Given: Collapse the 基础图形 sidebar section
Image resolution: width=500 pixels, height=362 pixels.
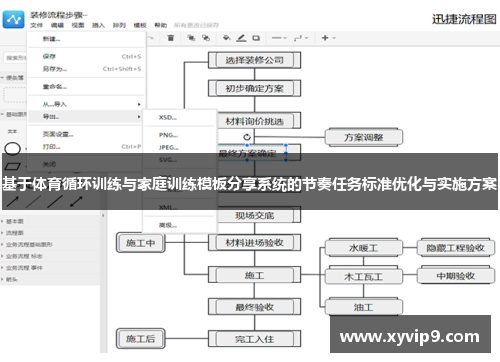Looking at the screenshot, I should click(x=14, y=114).
